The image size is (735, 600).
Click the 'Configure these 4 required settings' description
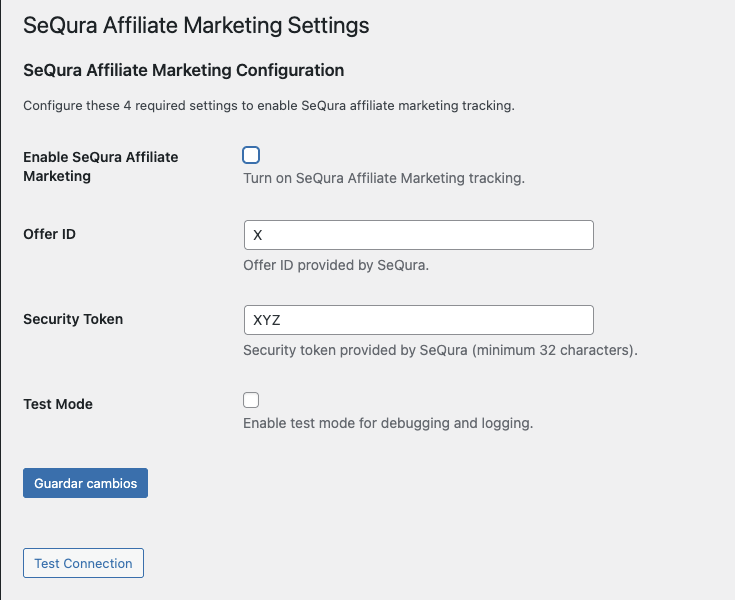pos(268,106)
